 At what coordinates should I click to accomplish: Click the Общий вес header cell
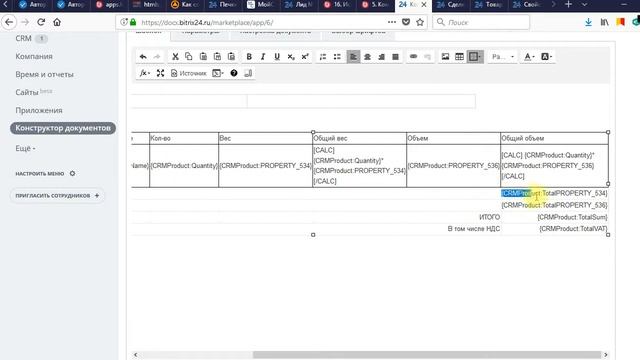359,138
